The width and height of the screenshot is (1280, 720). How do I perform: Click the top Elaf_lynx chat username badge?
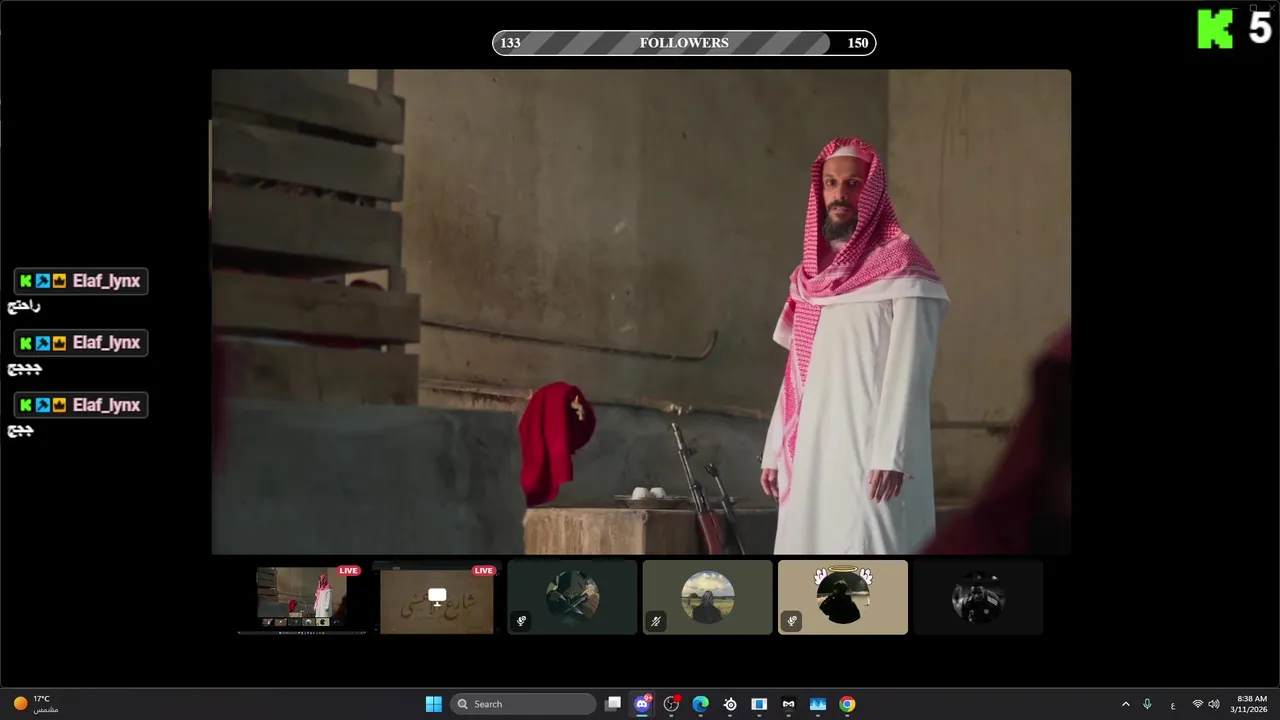pos(81,281)
